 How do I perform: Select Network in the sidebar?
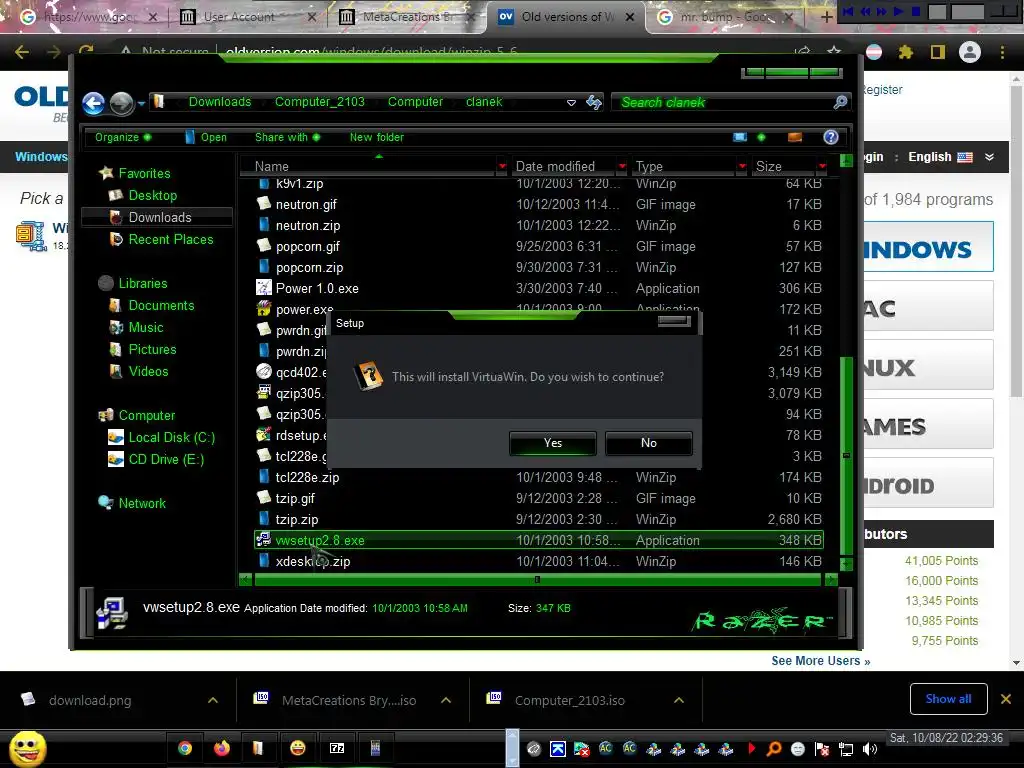click(142, 504)
